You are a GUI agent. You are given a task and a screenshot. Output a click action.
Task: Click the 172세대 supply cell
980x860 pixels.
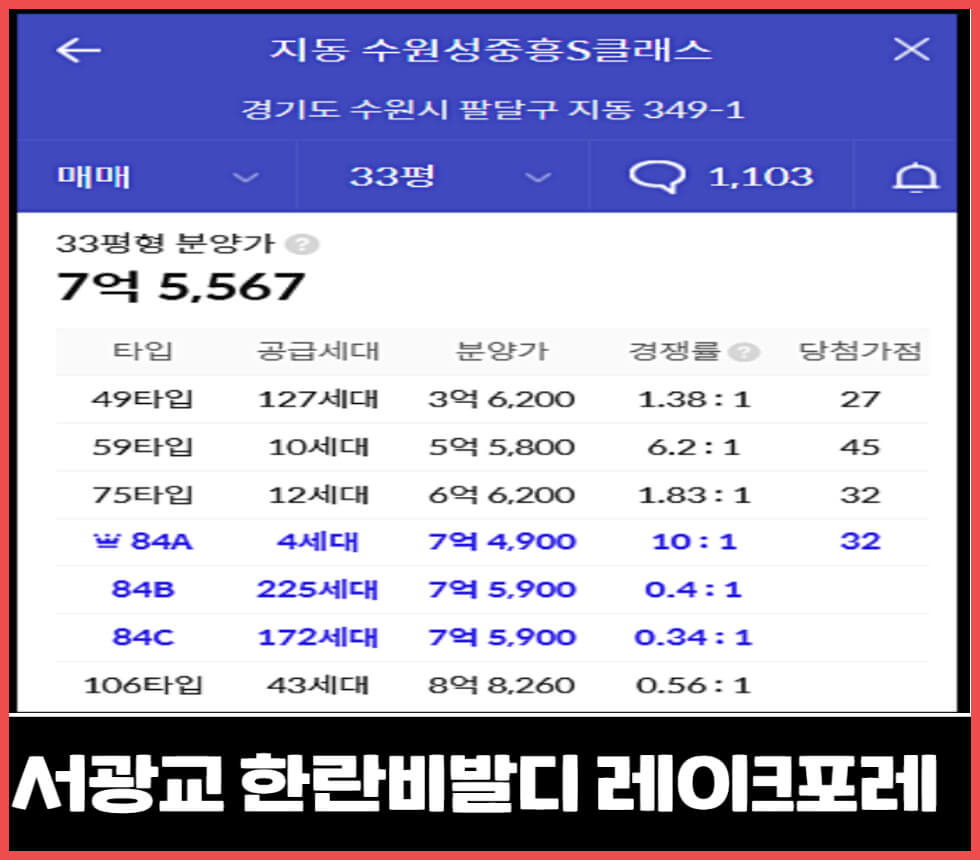pyautogui.click(x=318, y=638)
